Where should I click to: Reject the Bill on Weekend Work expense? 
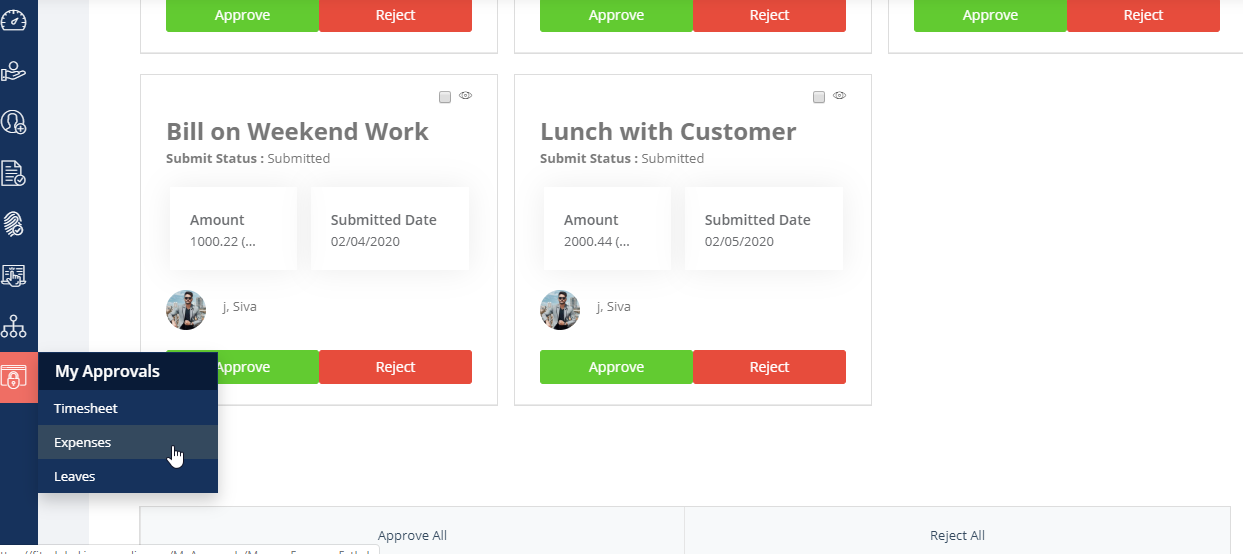395,367
